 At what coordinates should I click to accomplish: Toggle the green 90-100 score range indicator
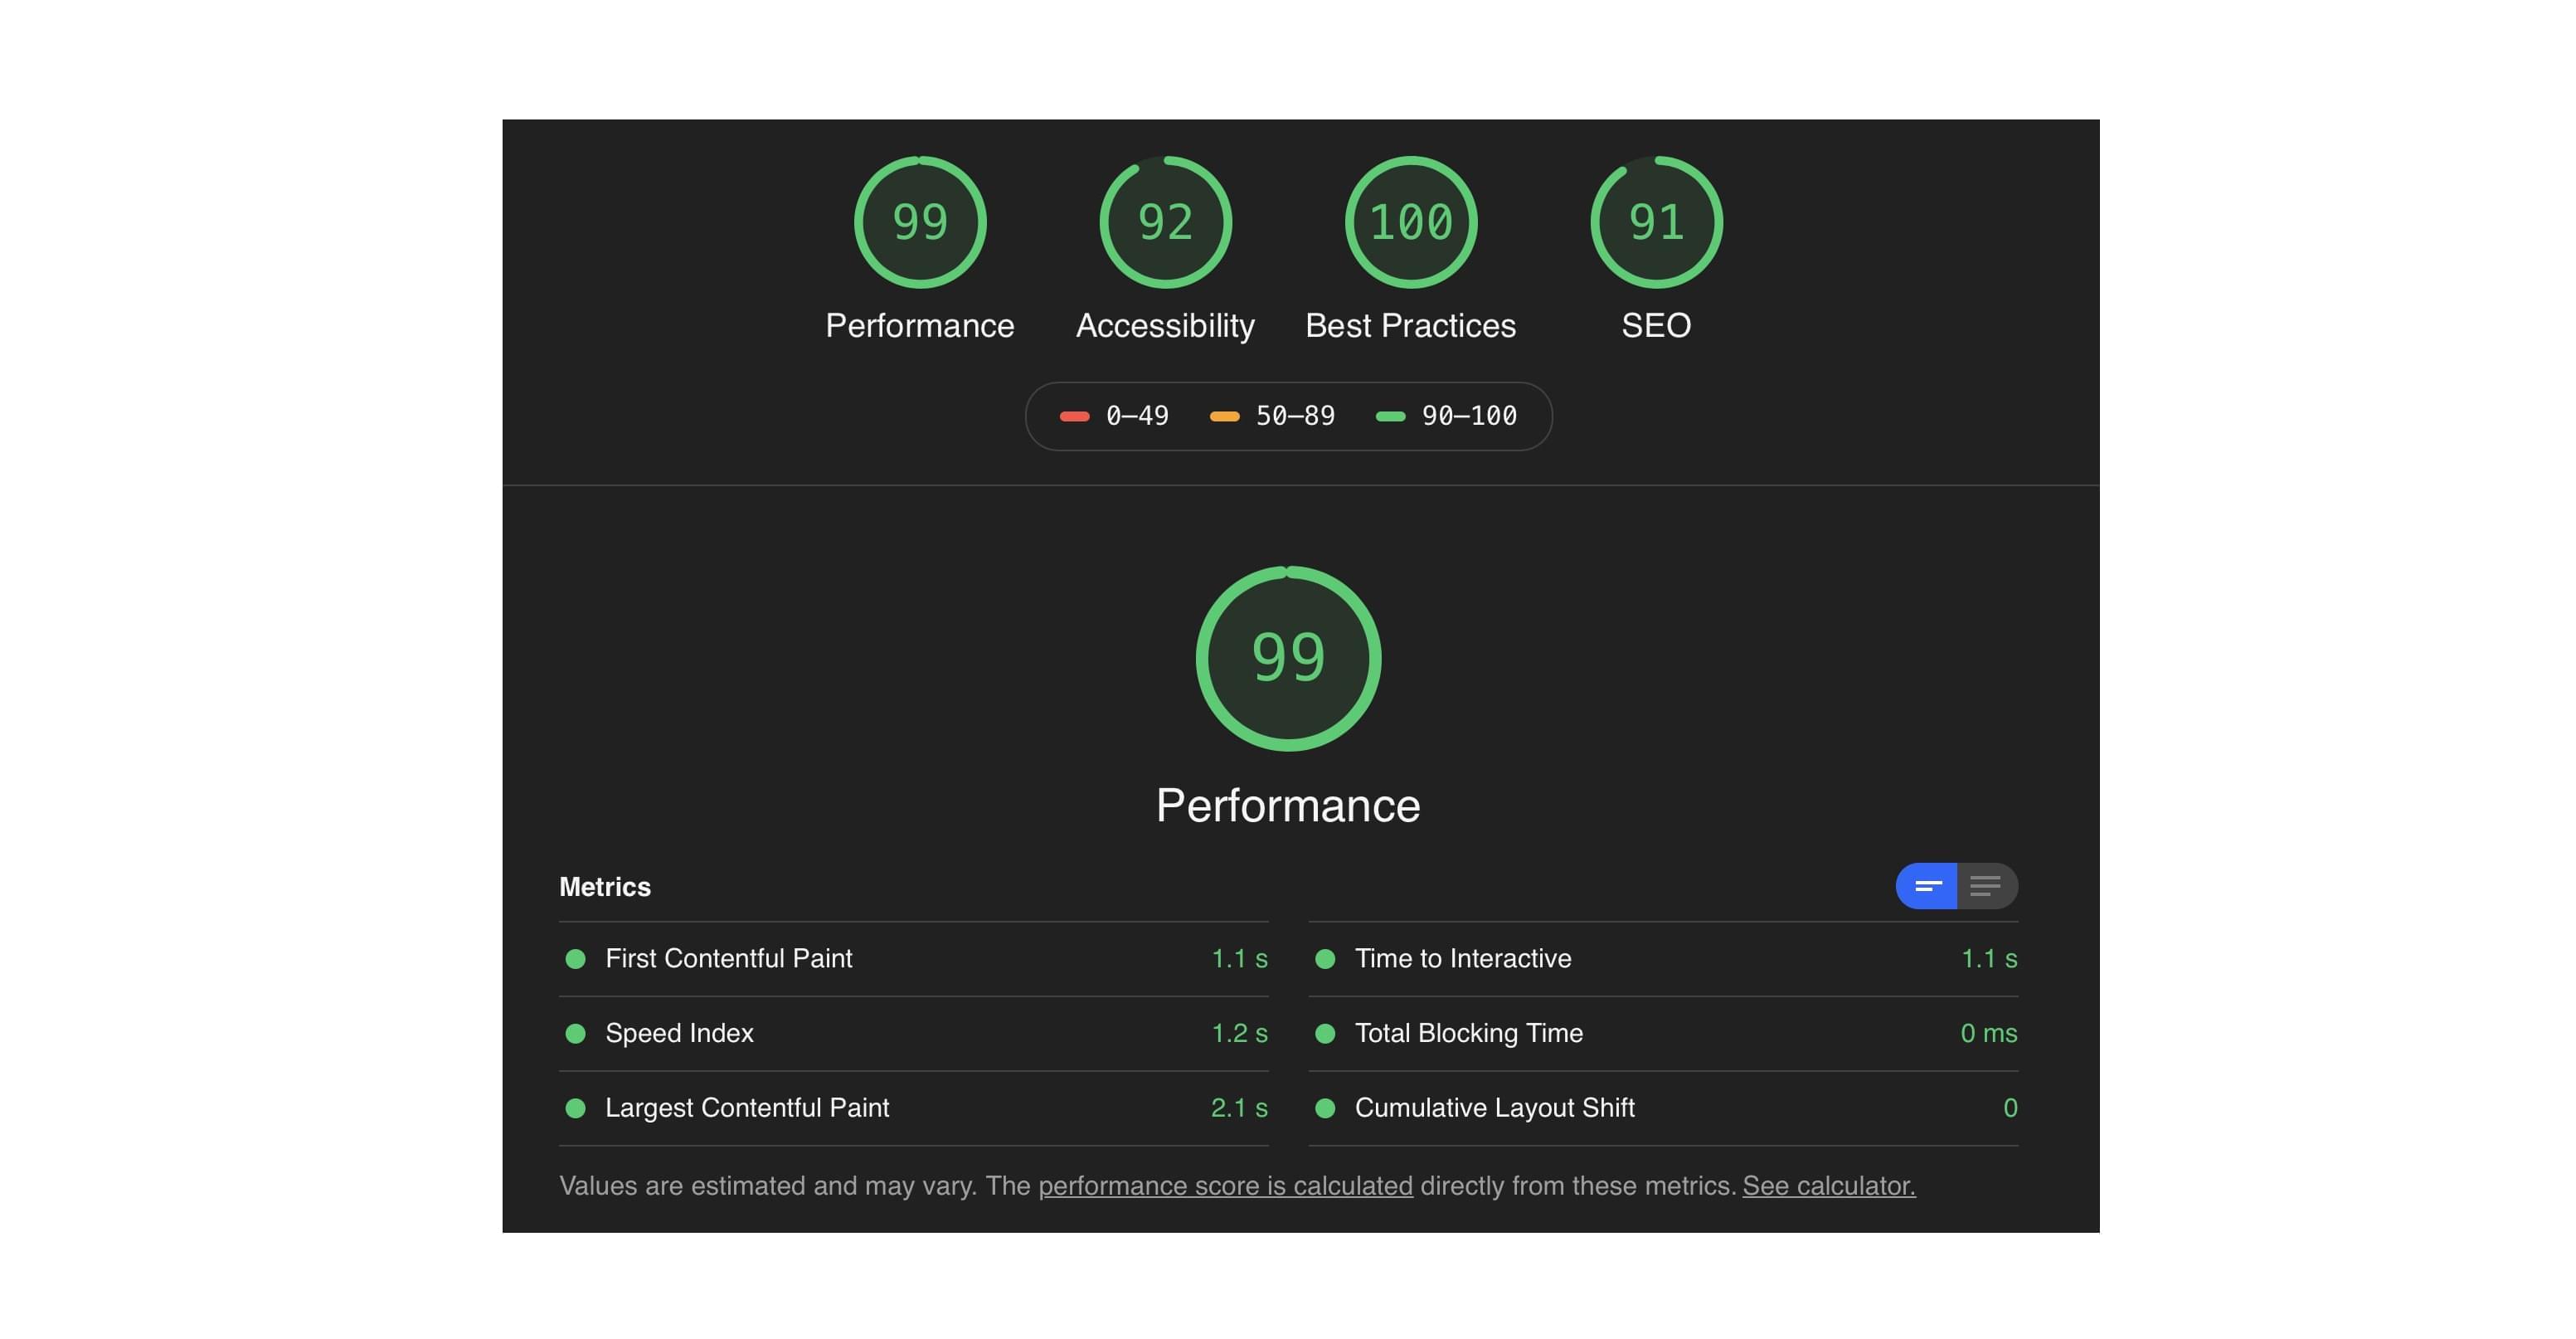1455,416
